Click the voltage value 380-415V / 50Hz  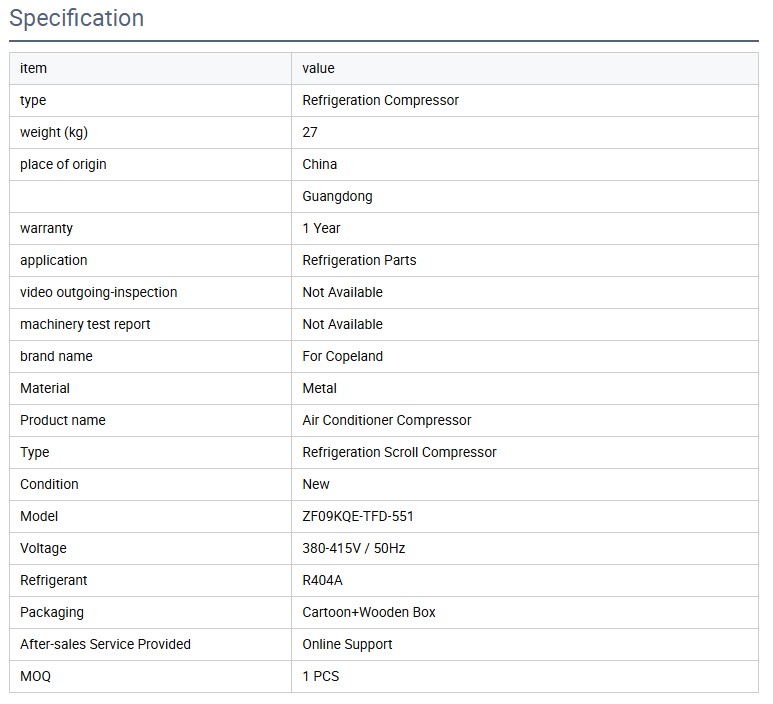pos(353,548)
